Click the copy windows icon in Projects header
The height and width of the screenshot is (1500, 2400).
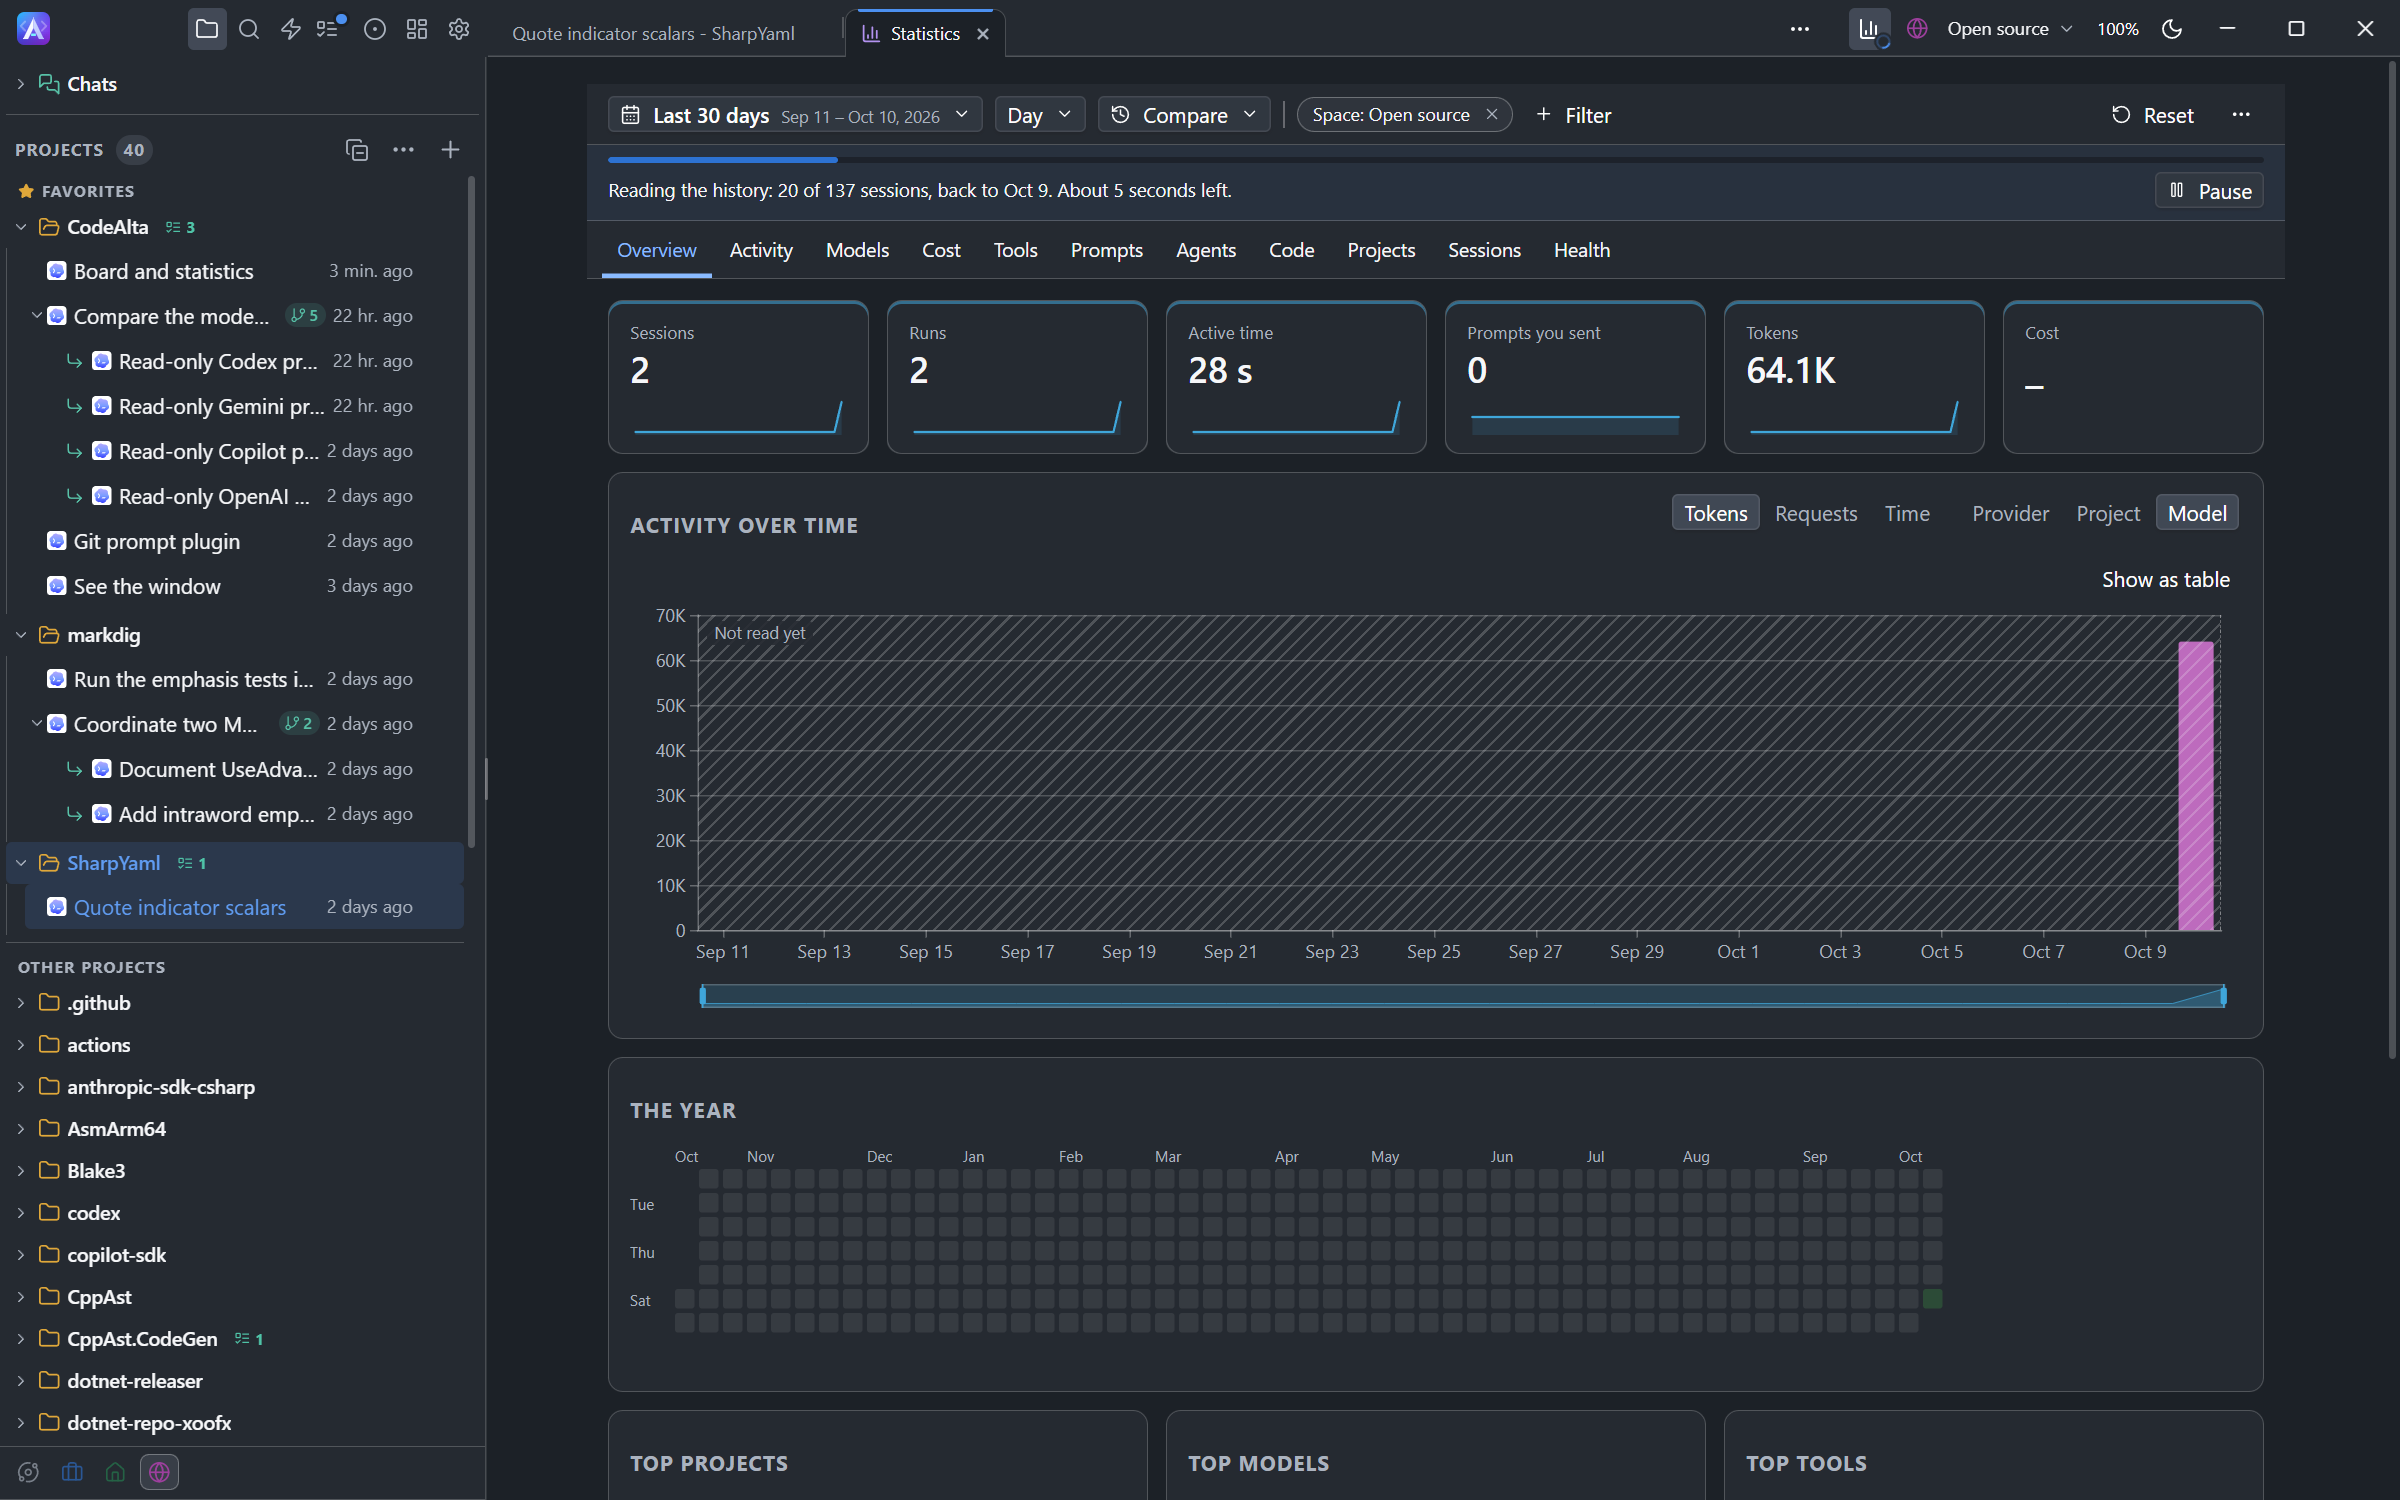click(357, 150)
